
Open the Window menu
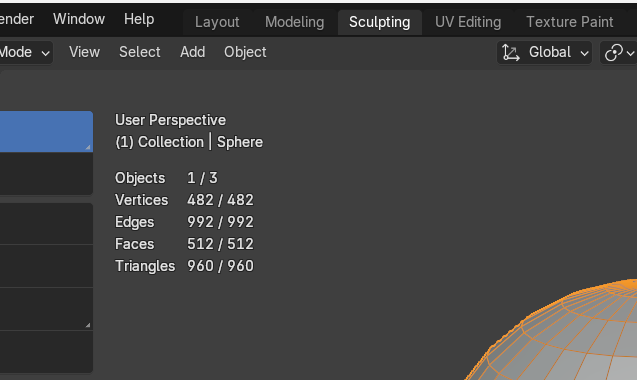click(79, 19)
